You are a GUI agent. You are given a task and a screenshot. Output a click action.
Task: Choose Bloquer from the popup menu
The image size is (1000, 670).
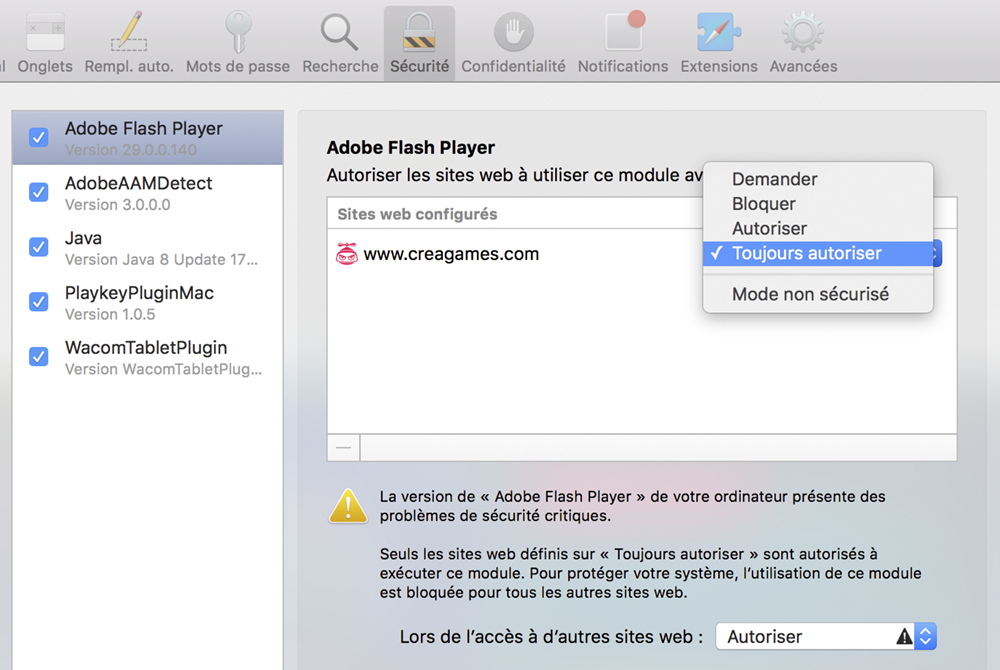coord(763,204)
